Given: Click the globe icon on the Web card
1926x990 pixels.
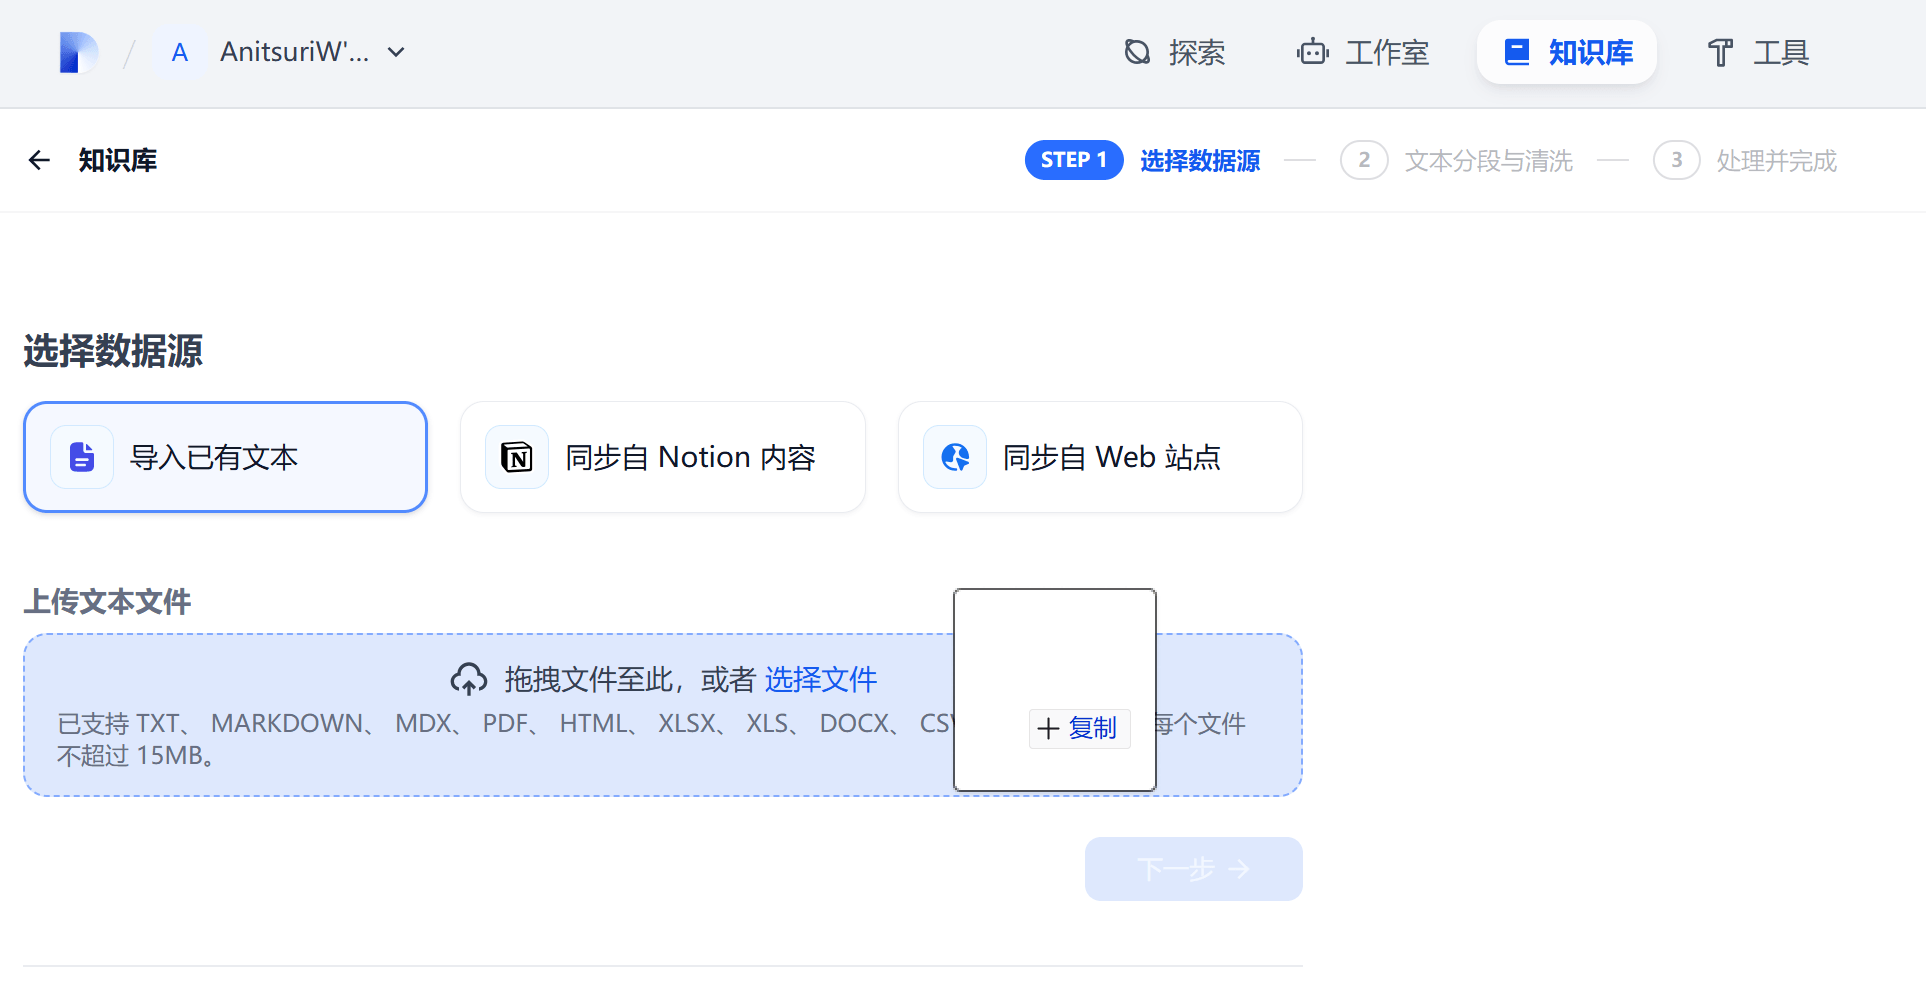Looking at the screenshot, I should point(954,457).
